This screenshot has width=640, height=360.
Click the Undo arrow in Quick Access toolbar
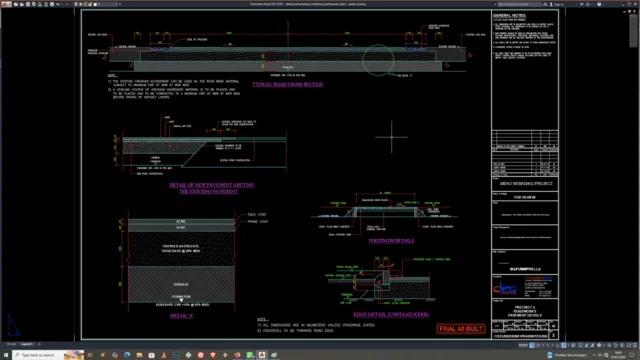point(58,4)
